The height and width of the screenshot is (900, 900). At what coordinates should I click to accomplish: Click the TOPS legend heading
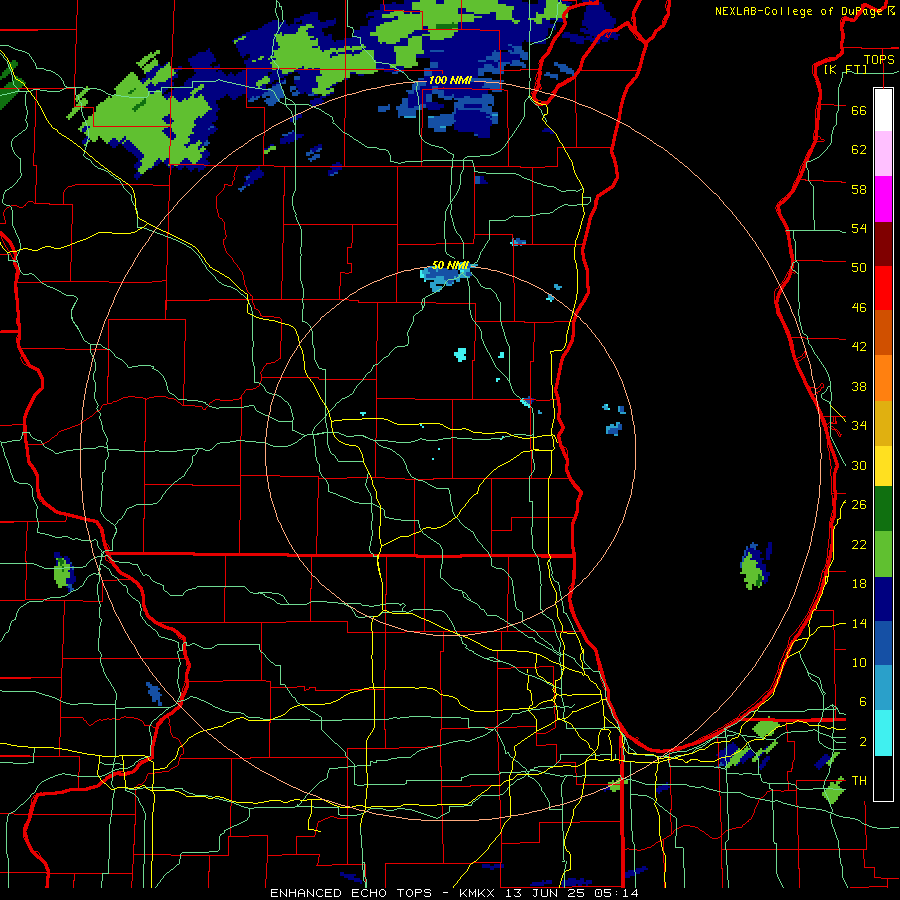(879, 59)
